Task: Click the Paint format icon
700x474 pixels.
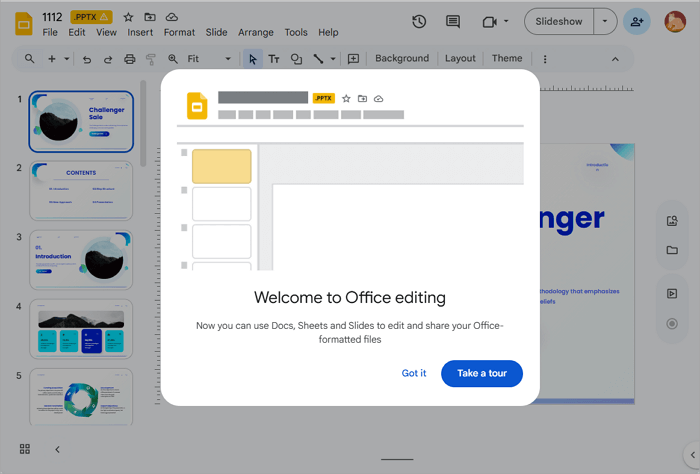Action: click(x=151, y=59)
